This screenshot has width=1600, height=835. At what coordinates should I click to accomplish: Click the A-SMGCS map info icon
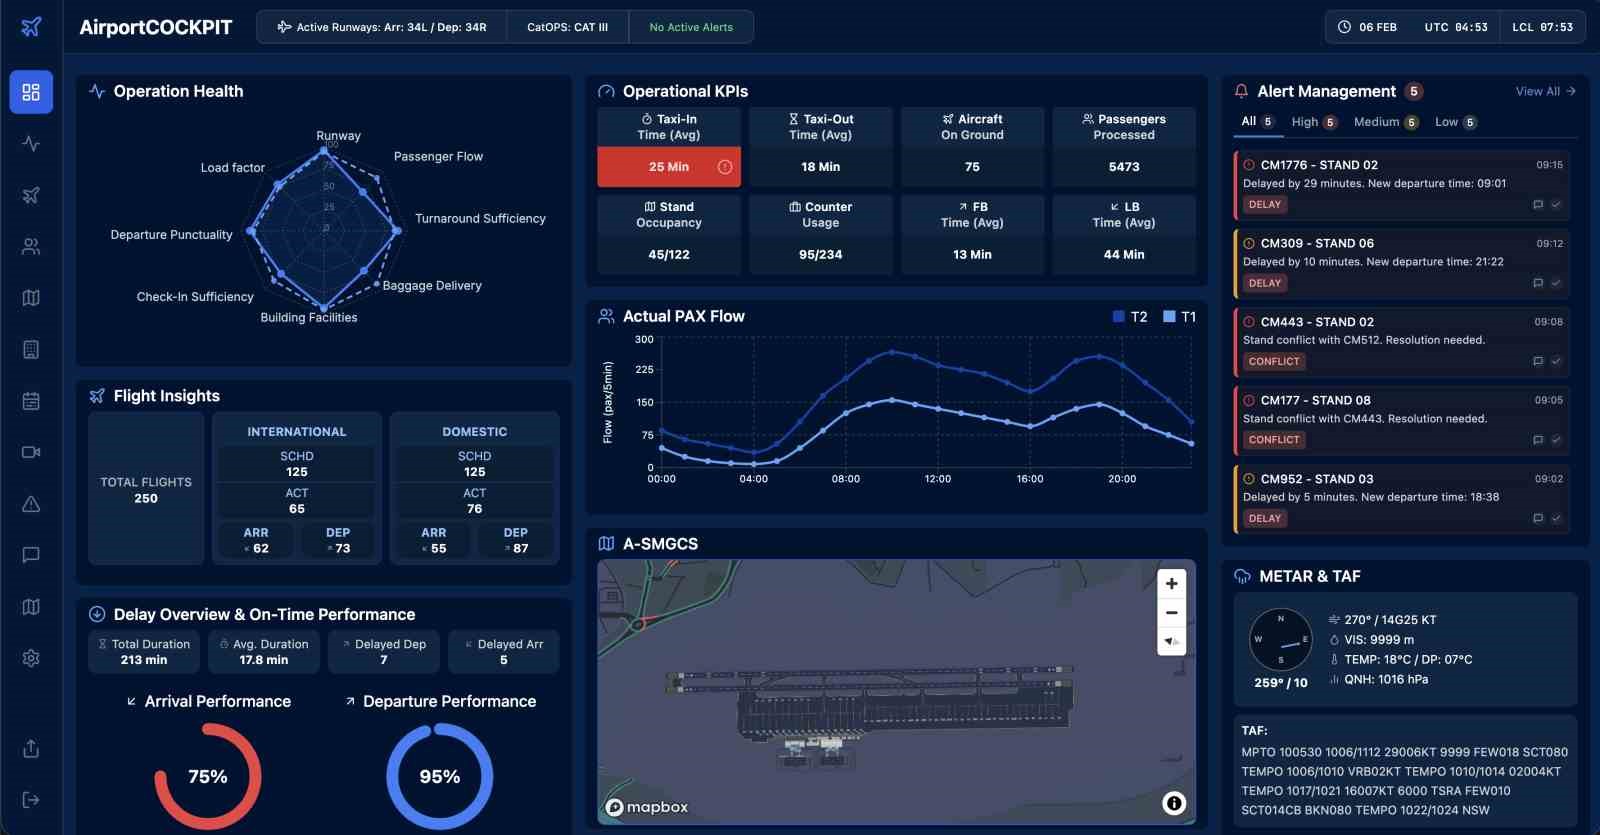1174,802
